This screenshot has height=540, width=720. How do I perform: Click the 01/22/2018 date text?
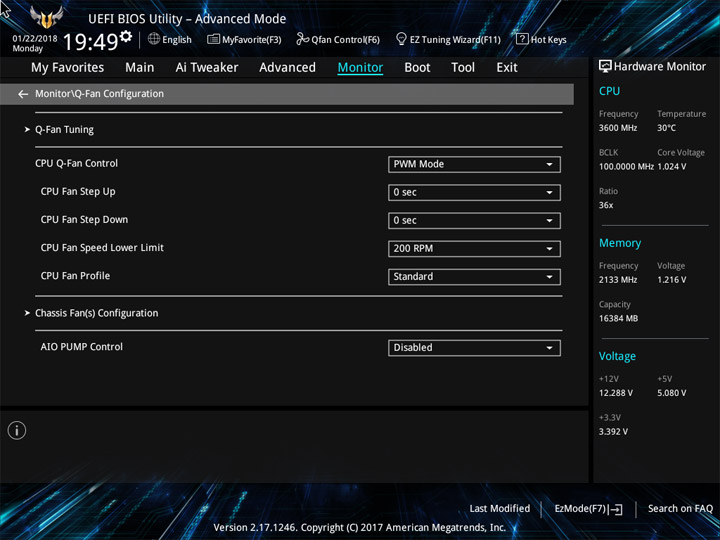35,39
